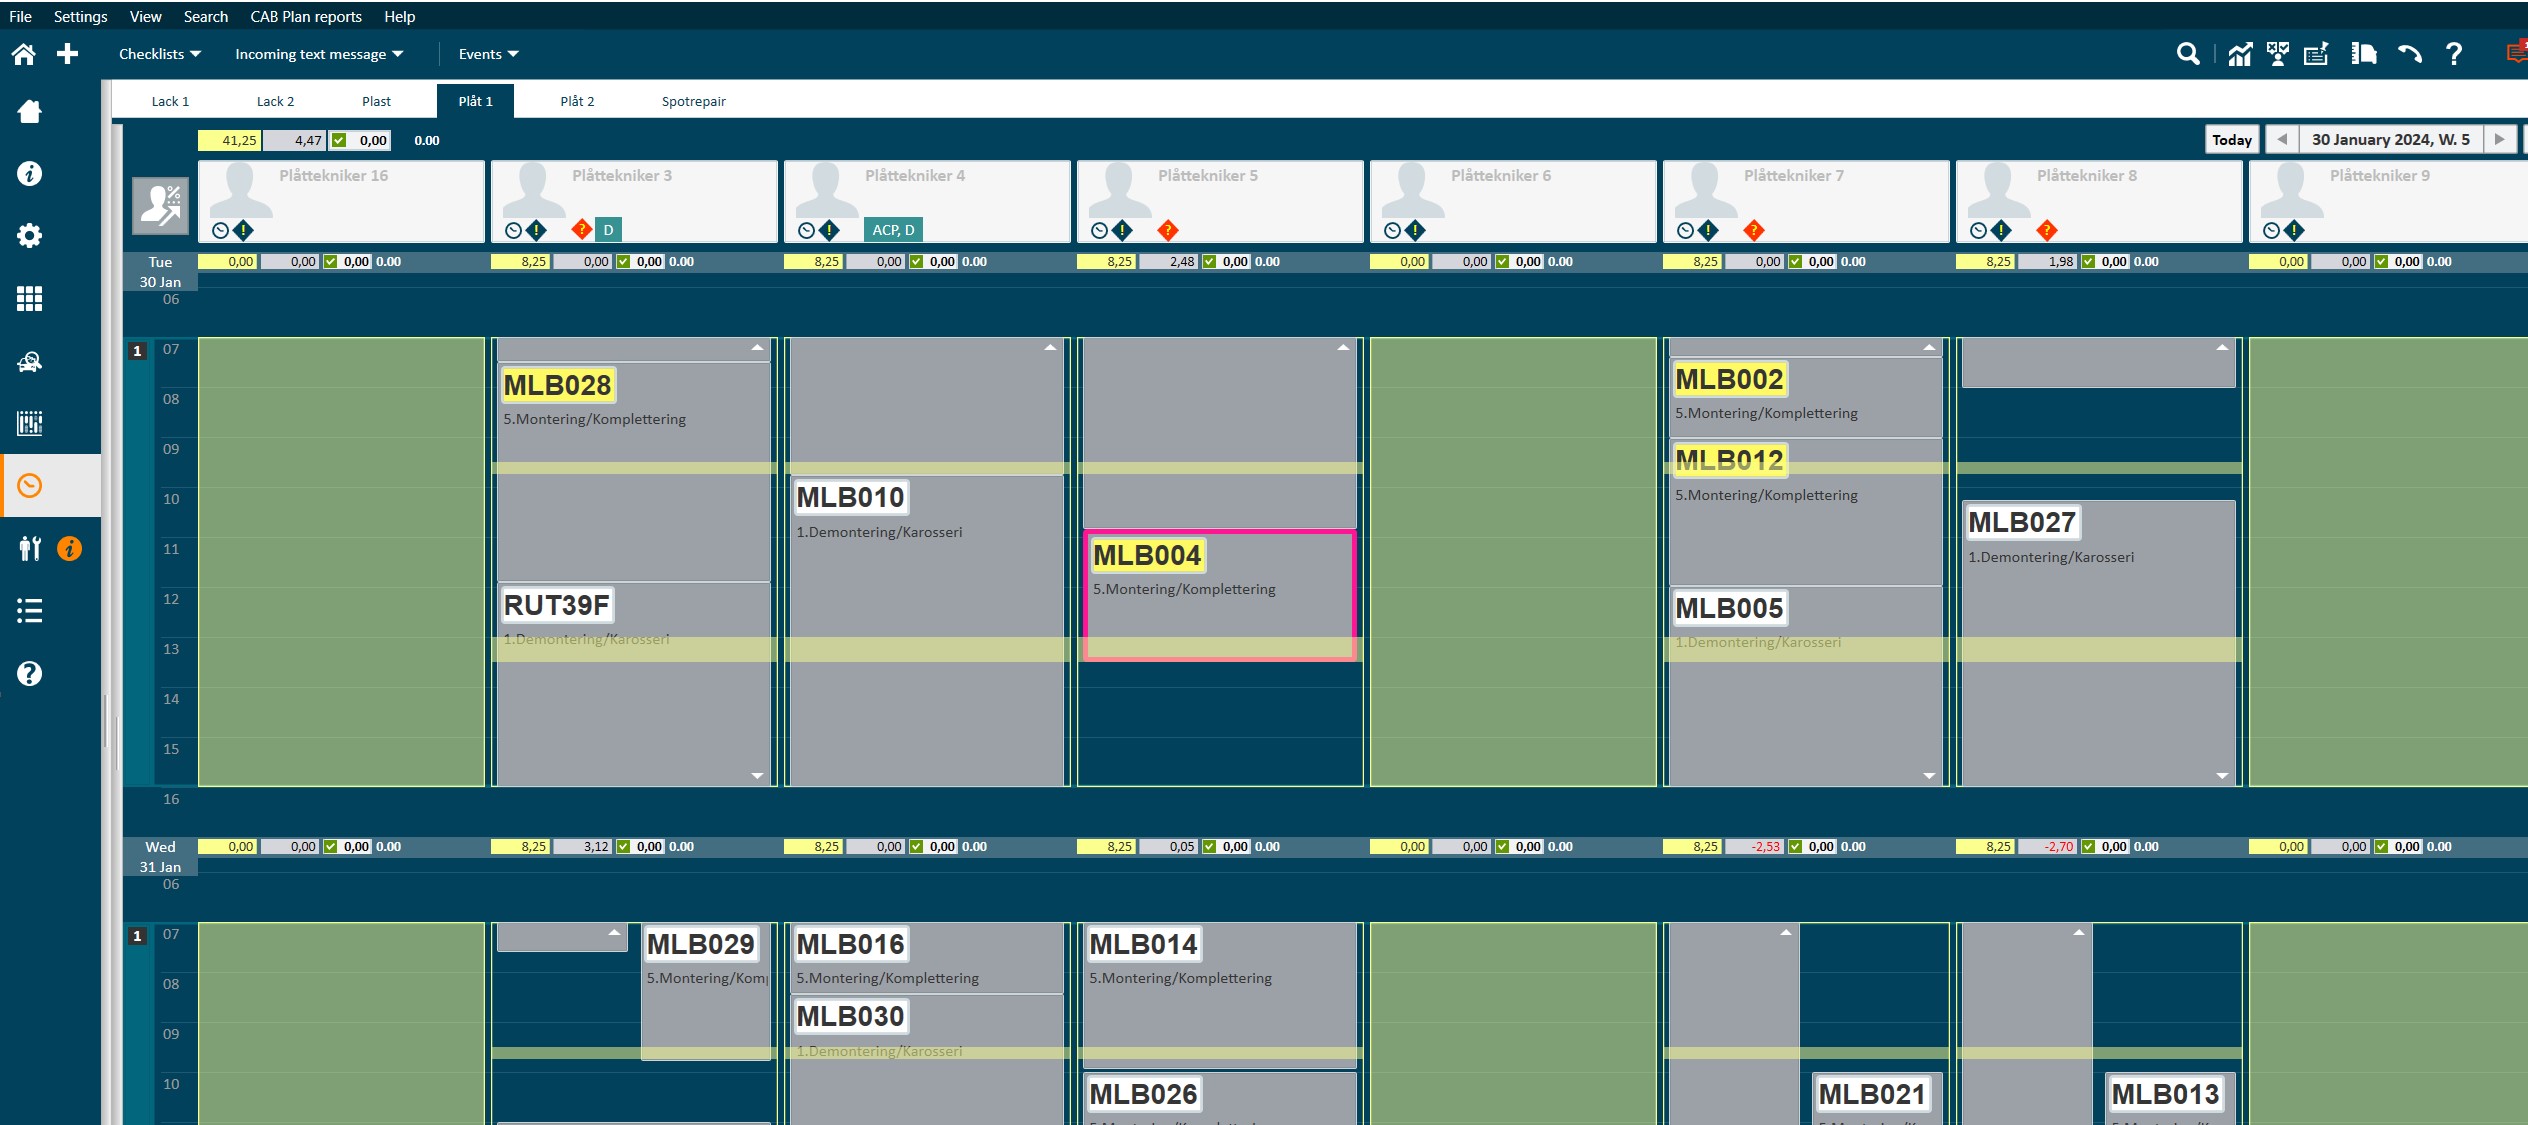Toggle Plåttekniker 5 Wednesday green checkbox
2528x1125 pixels.
1209,847
